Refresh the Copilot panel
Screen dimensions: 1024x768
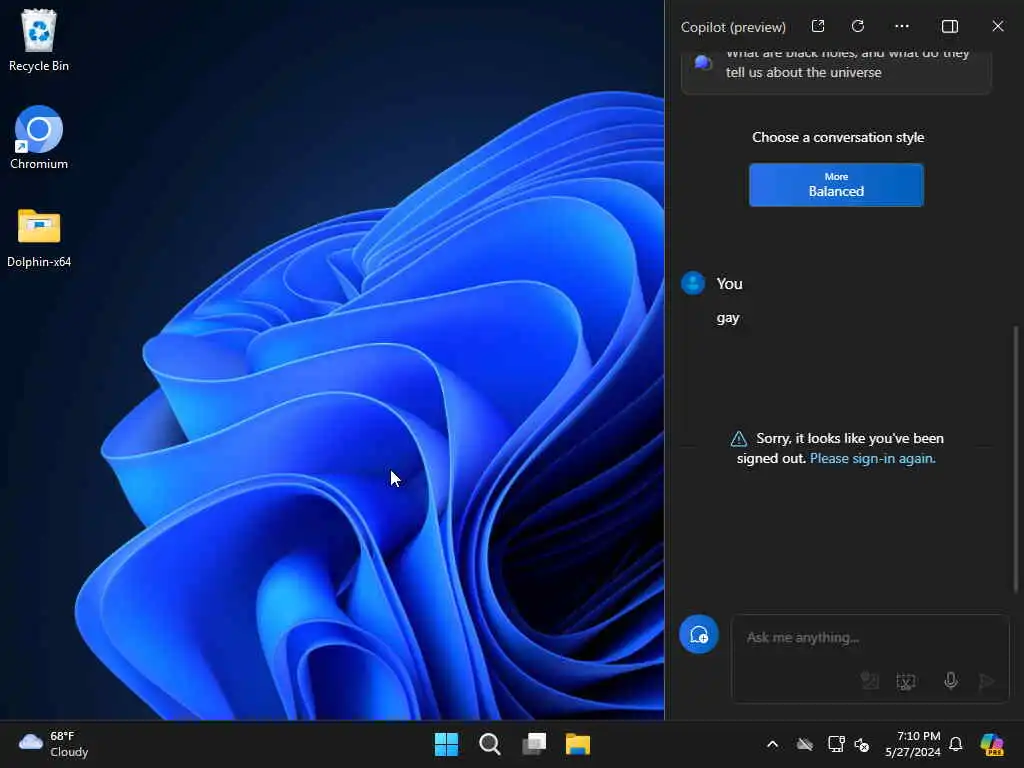858,26
